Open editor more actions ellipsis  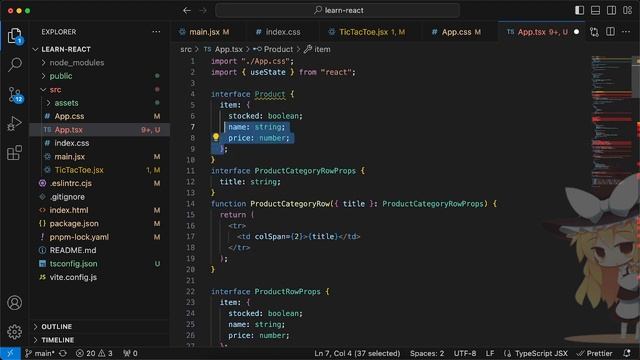626,32
